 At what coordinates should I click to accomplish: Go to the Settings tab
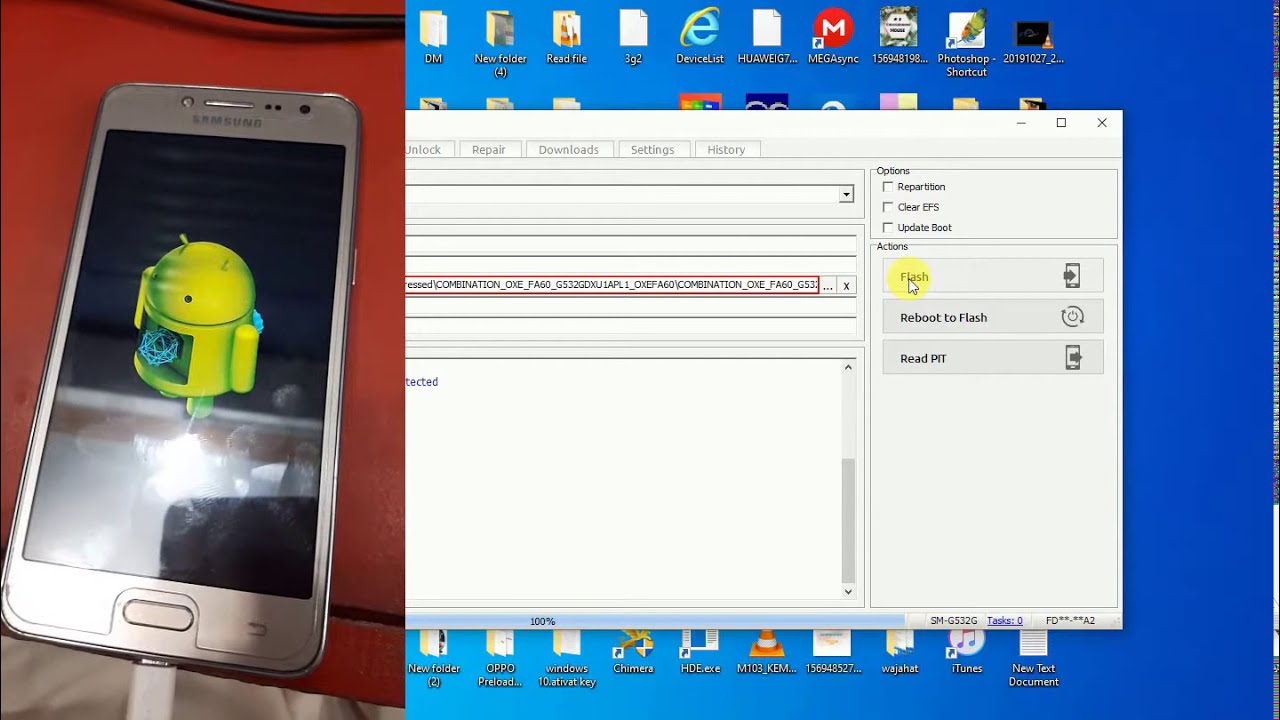652,149
